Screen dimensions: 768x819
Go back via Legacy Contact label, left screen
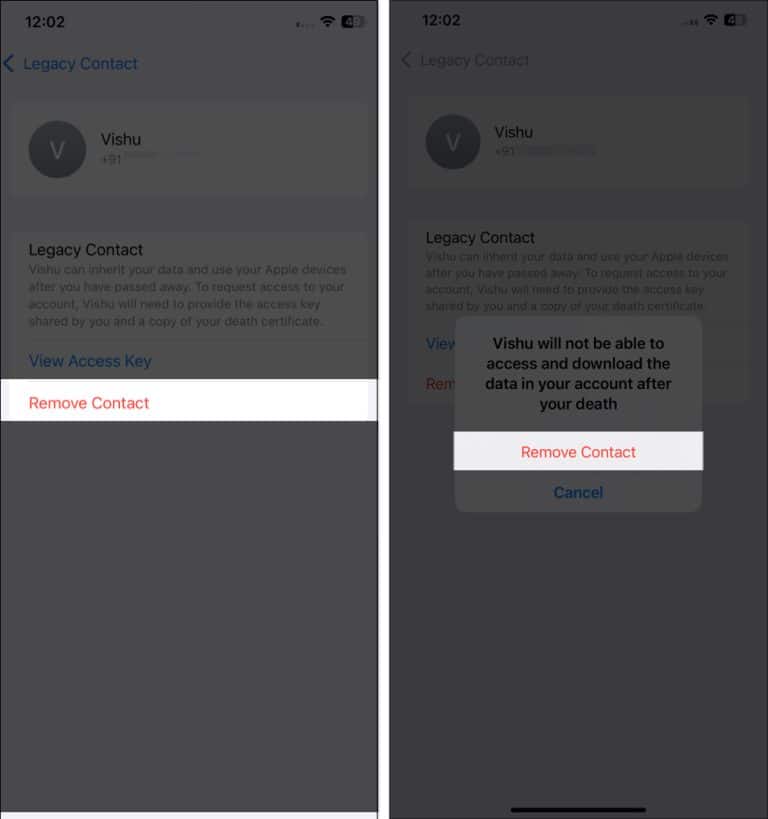[80, 64]
